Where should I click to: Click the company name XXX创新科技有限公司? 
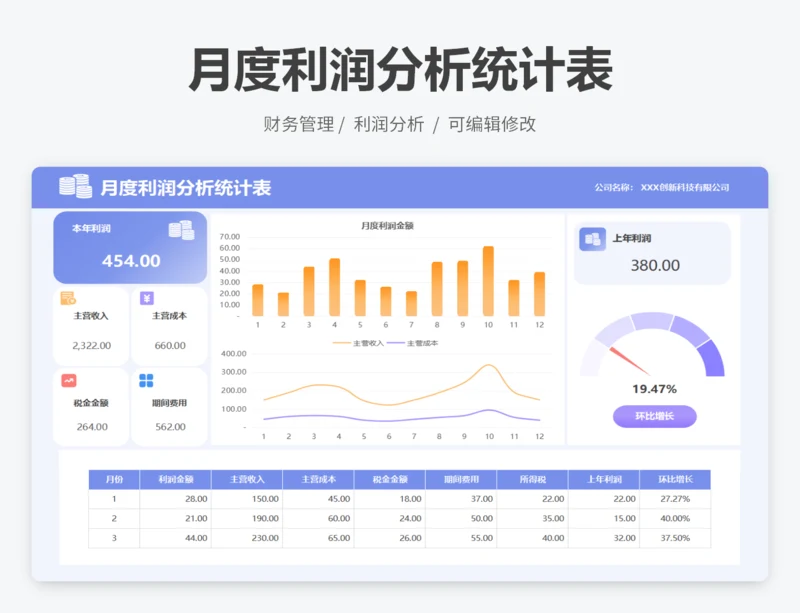[x=685, y=187]
